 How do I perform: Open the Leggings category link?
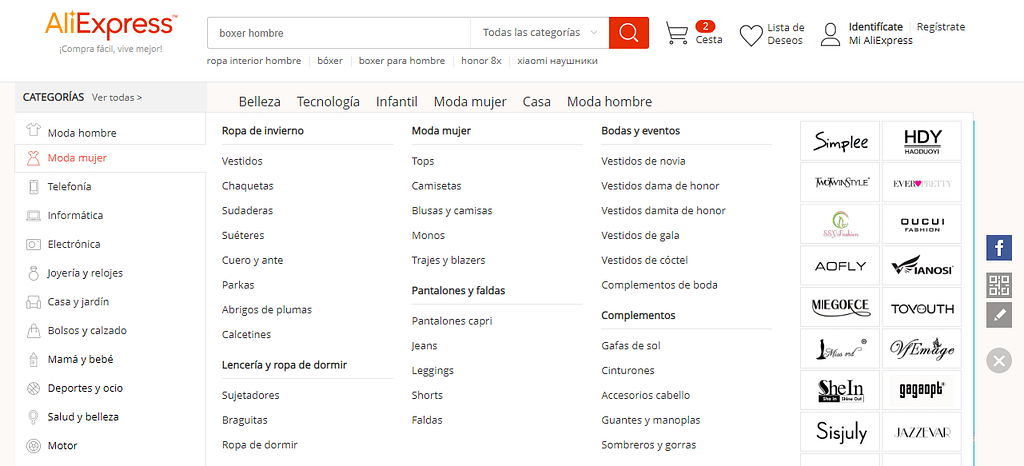pyautogui.click(x=432, y=371)
